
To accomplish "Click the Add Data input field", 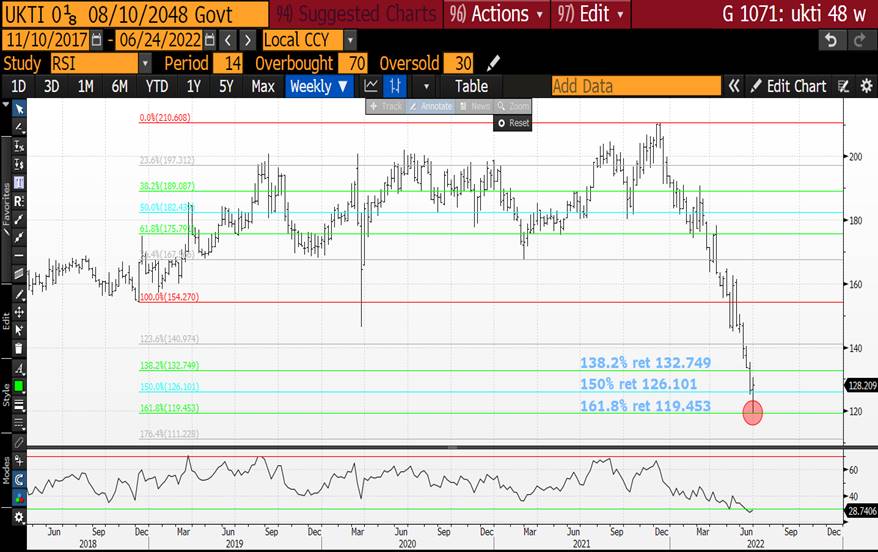I will pos(636,86).
